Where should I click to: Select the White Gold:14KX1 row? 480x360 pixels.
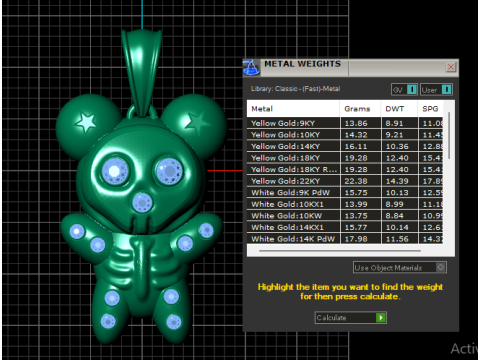point(345,227)
